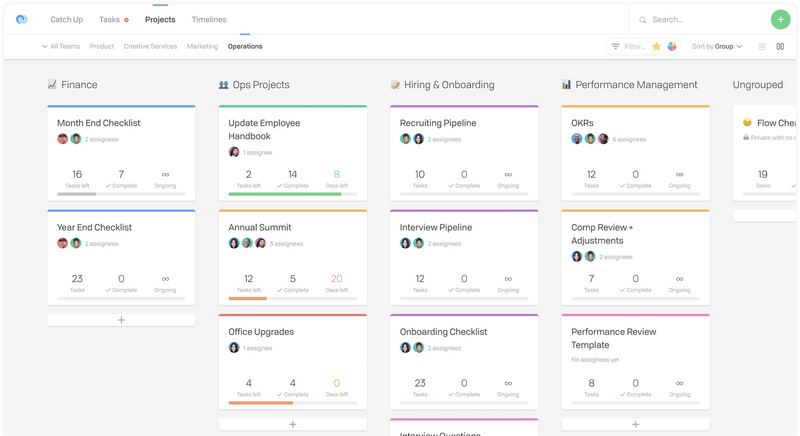Select the Marketing team filter
Image resolution: width=800 pixels, height=436 pixels.
(x=202, y=46)
